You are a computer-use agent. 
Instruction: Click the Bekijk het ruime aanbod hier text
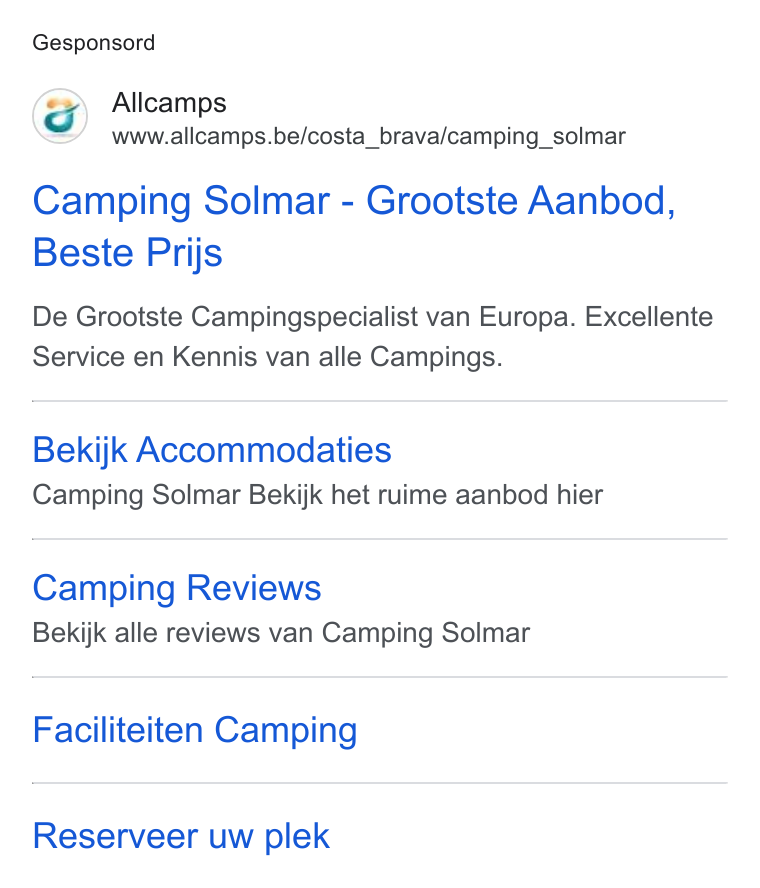tap(425, 495)
